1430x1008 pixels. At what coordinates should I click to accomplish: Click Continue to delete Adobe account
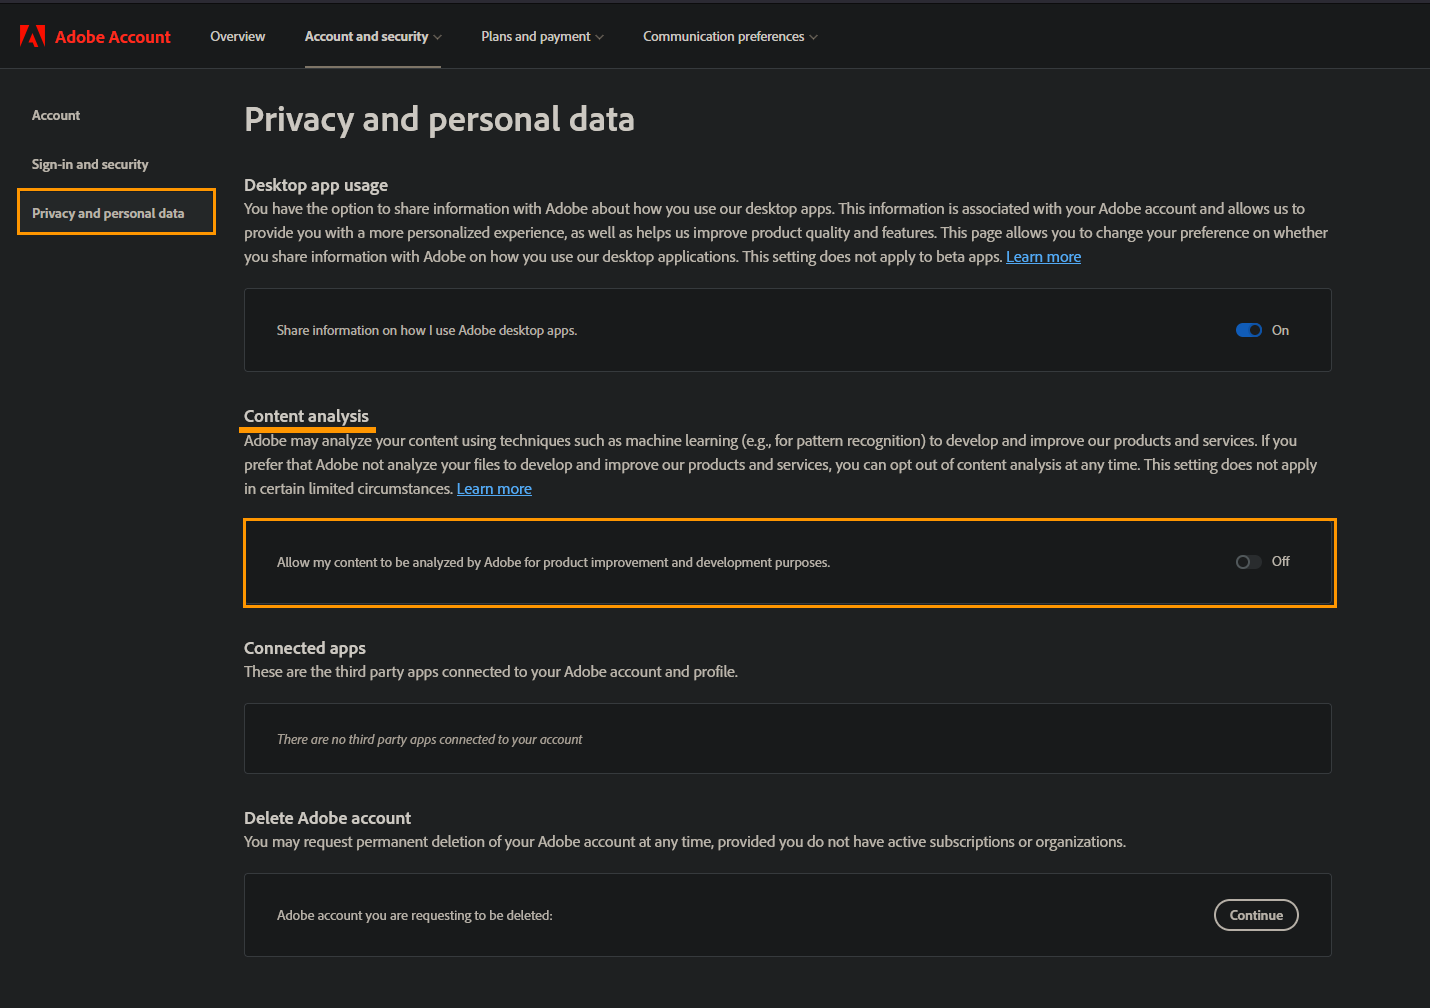(x=1256, y=915)
